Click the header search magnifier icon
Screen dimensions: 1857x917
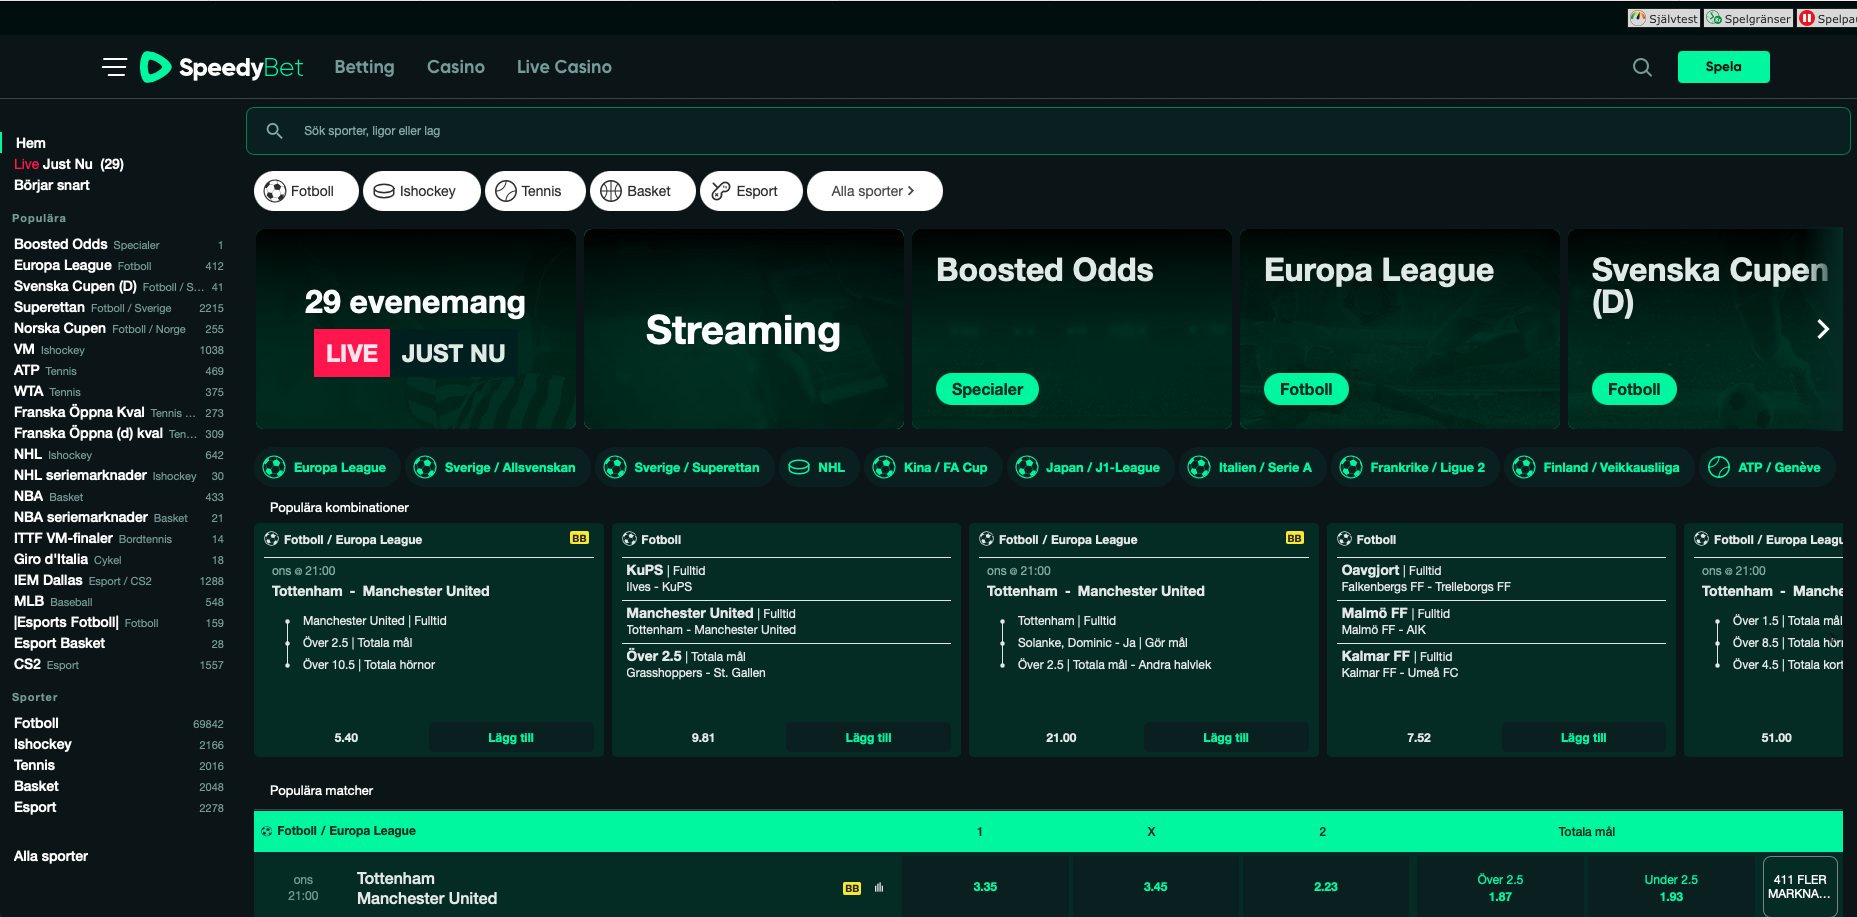click(1642, 67)
